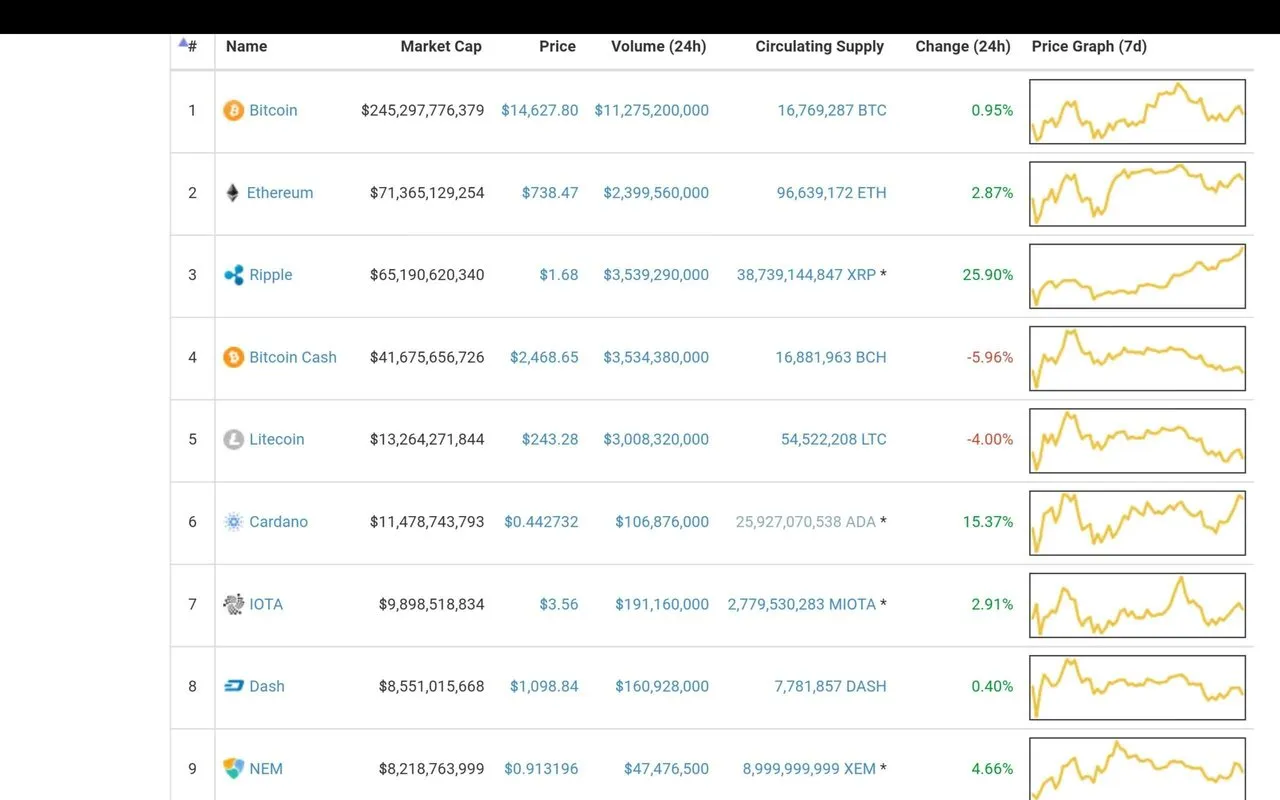Open Litecoin 7-day price graph
This screenshot has height=800, width=1280.
pyautogui.click(x=1138, y=440)
